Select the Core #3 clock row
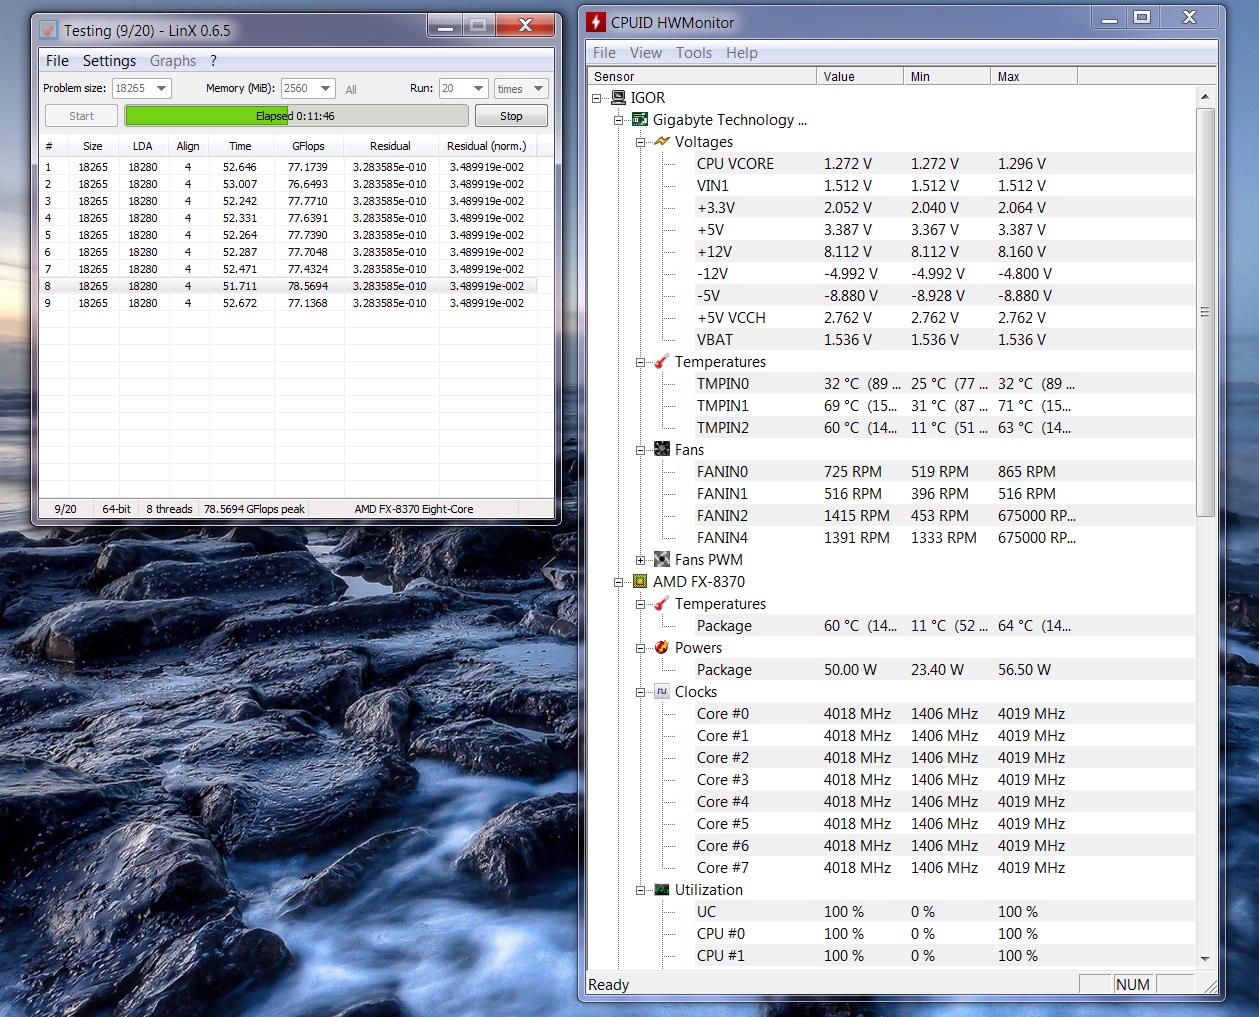The height and width of the screenshot is (1017, 1259). pos(944,780)
